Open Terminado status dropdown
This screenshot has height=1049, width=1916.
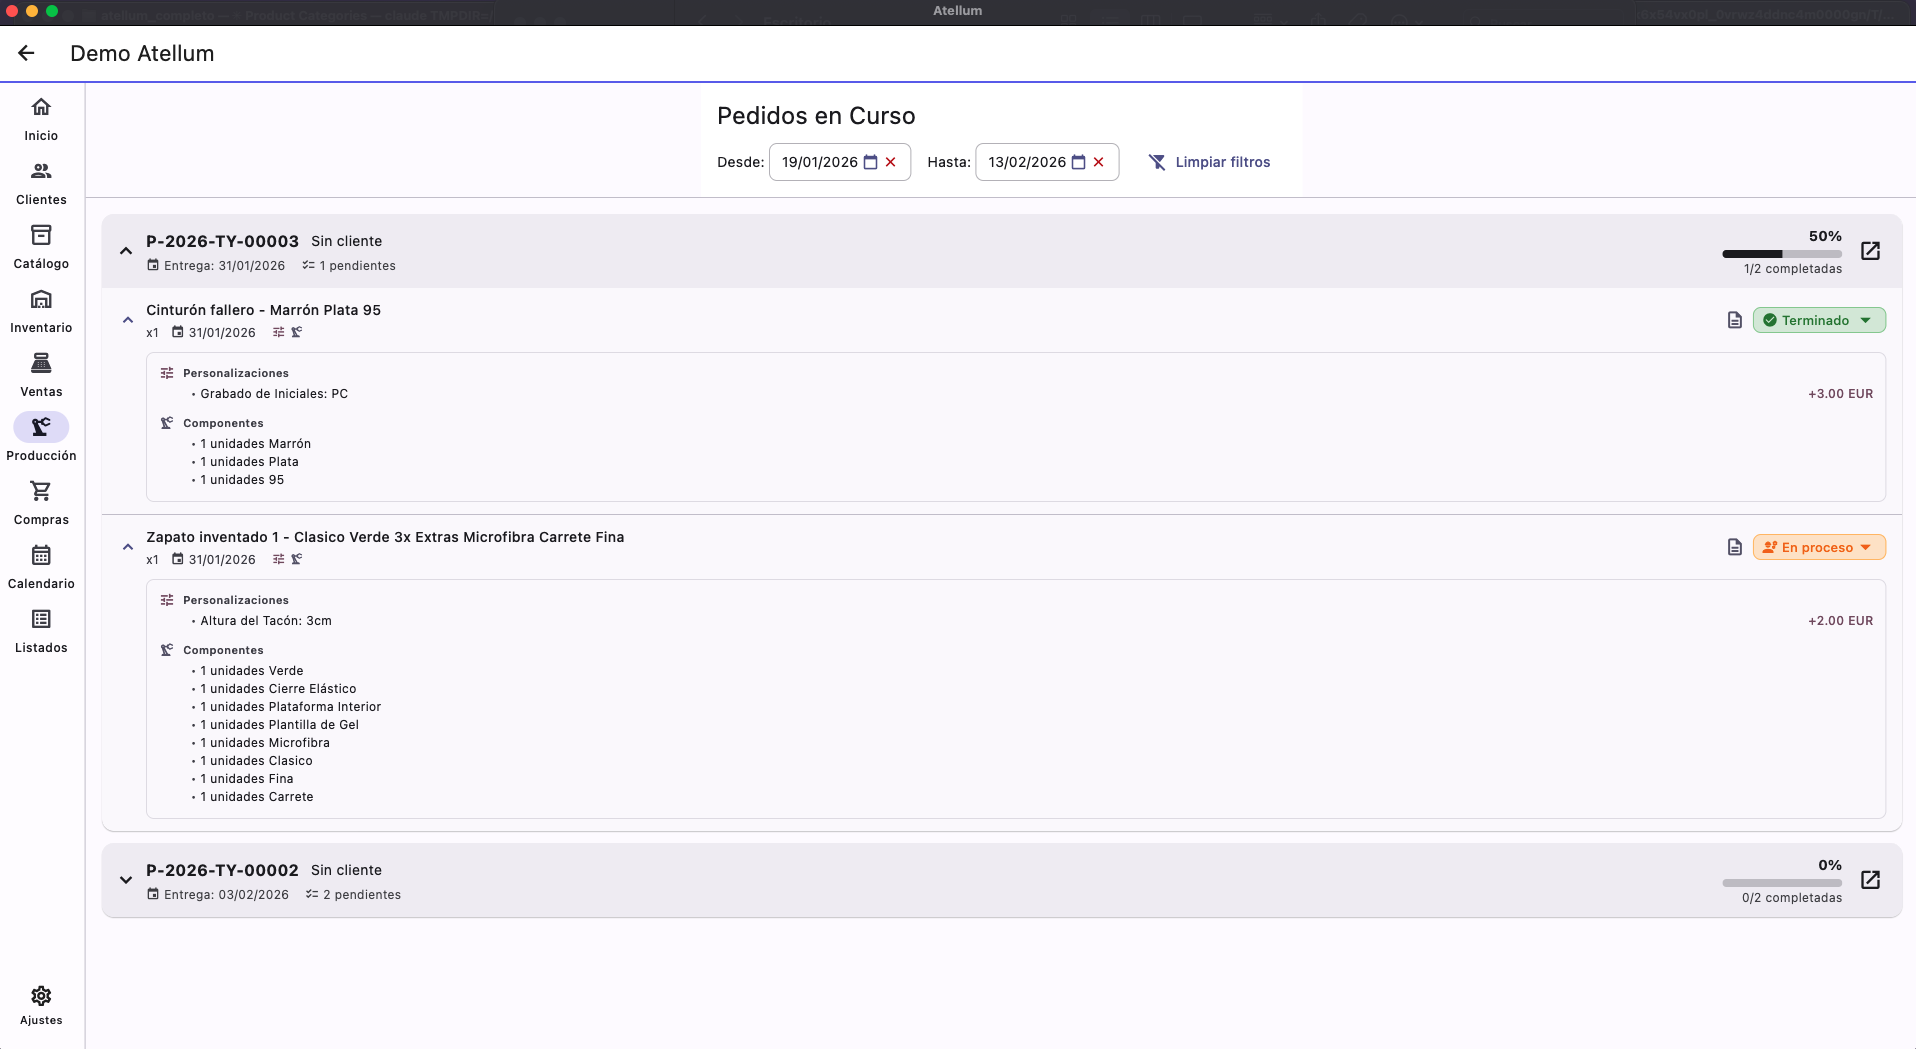coord(1819,320)
